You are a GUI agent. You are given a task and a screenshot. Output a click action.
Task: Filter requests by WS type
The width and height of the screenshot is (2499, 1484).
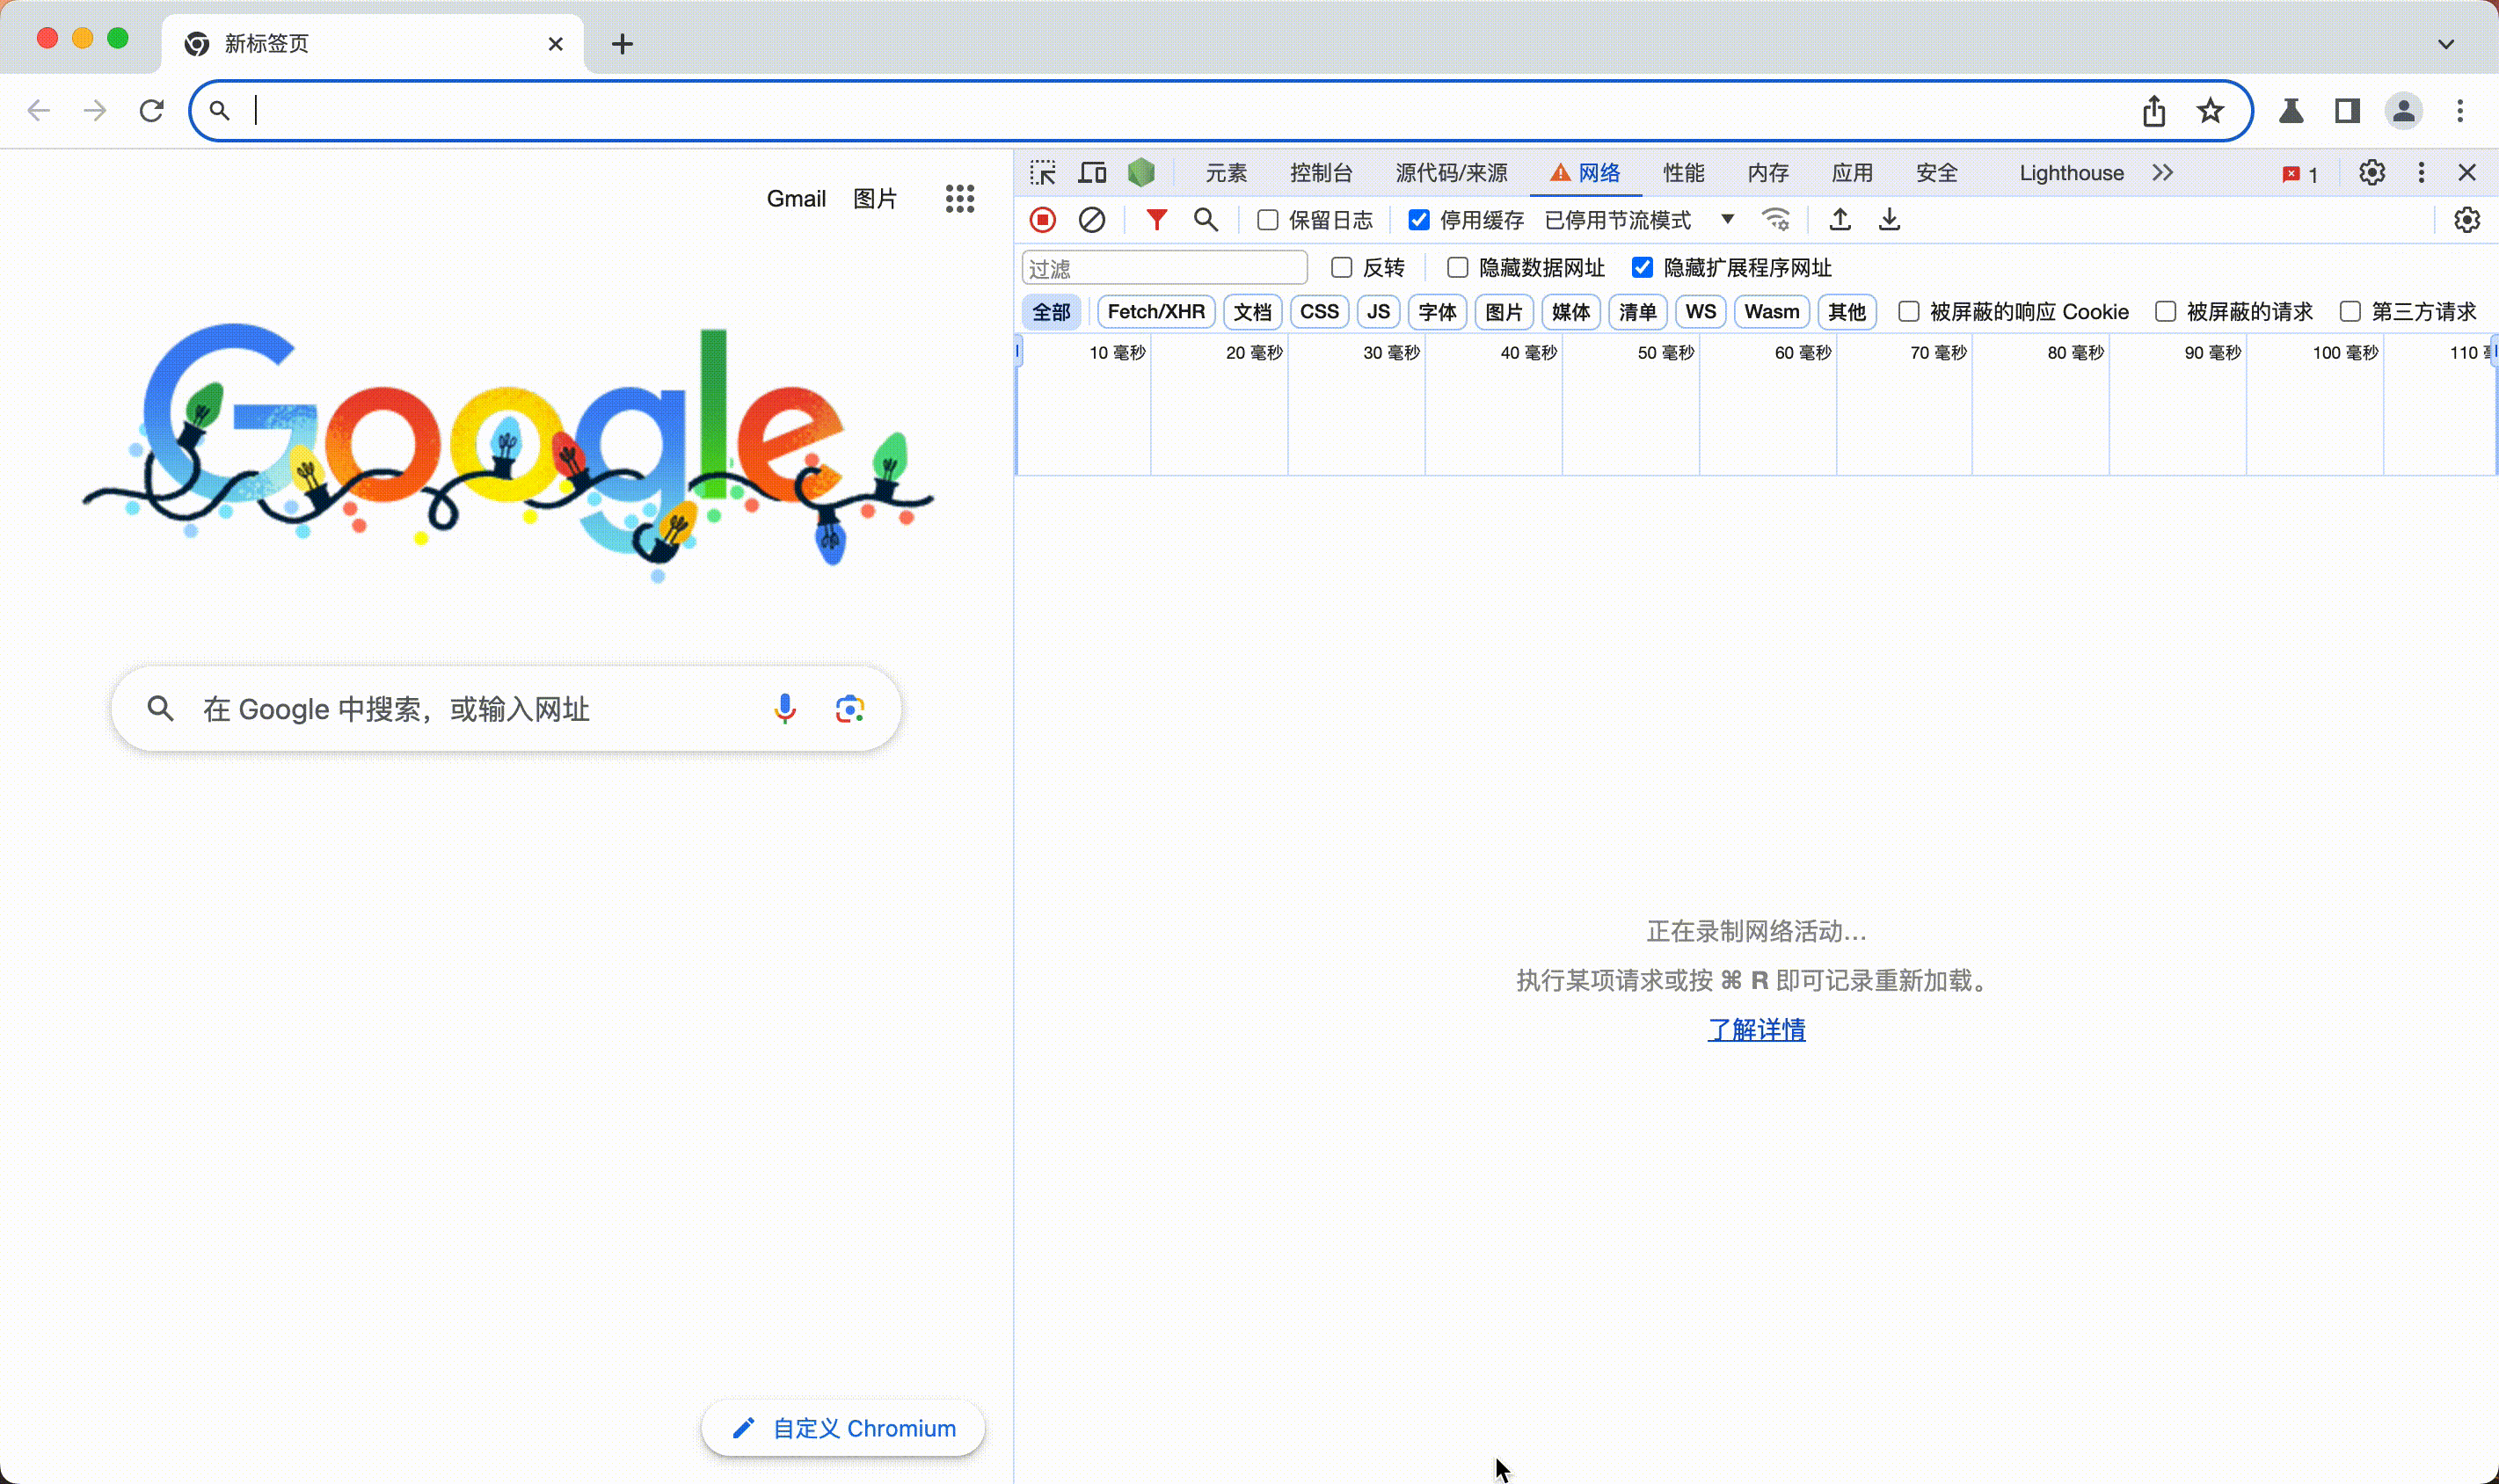(1700, 311)
